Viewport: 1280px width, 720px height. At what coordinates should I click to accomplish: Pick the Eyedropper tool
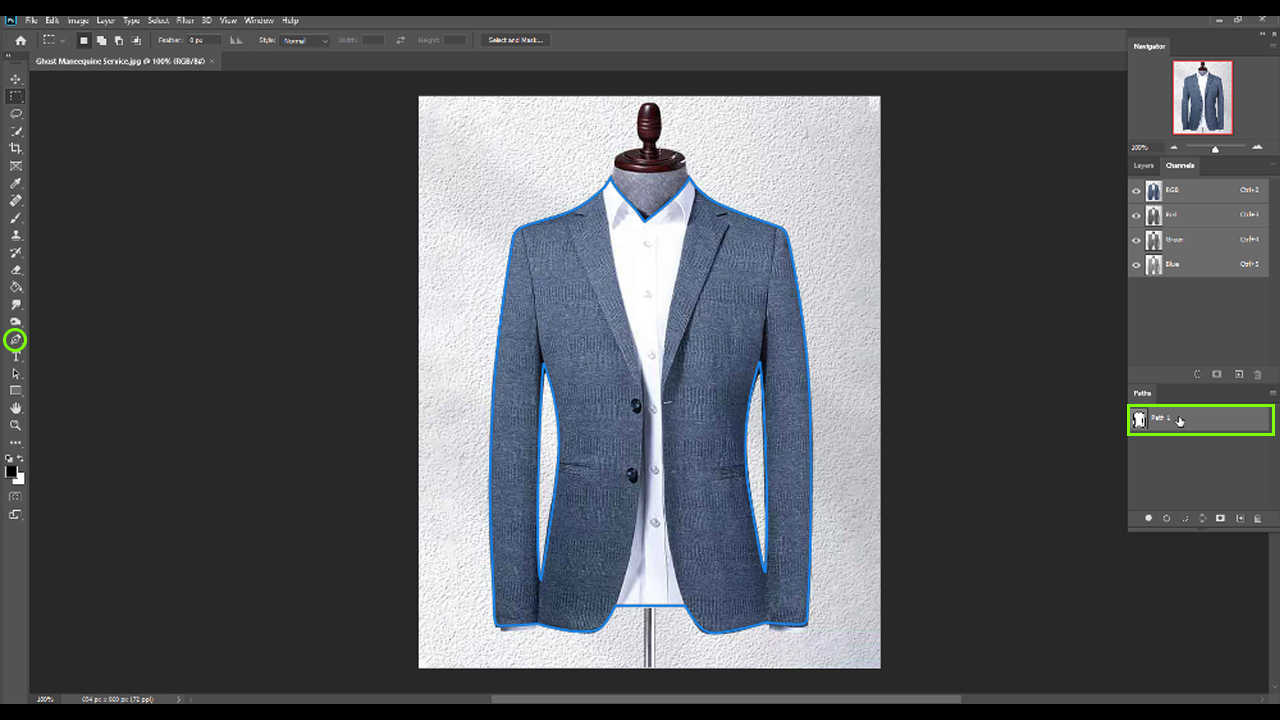(x=15, y=184)
